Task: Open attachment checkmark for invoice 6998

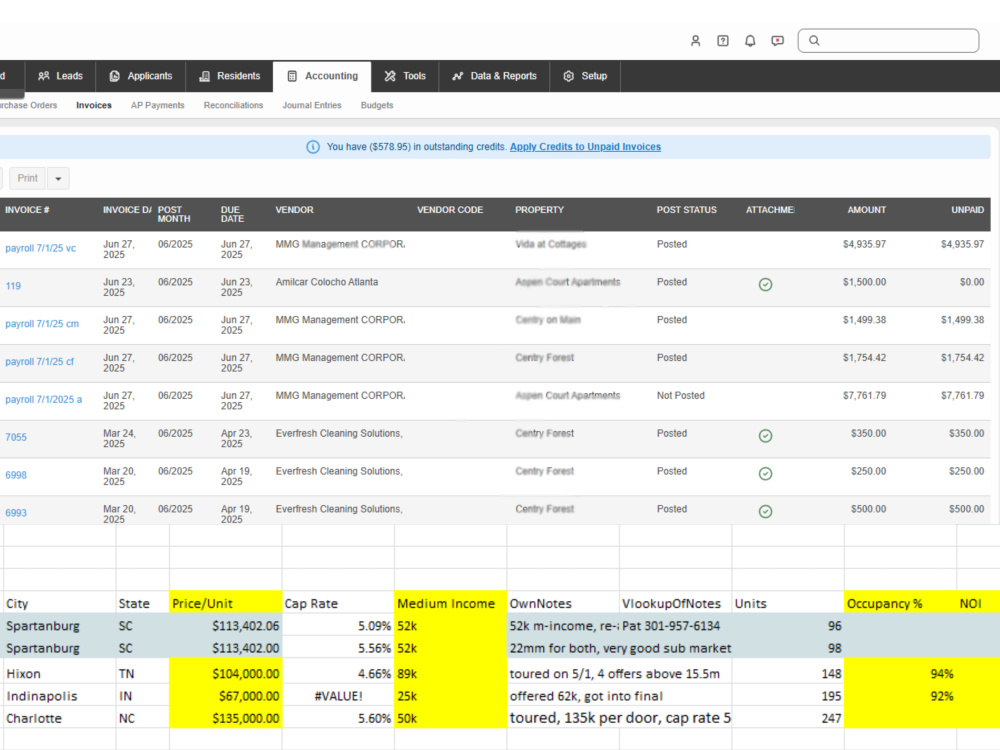Action: (x=765, y=473)
